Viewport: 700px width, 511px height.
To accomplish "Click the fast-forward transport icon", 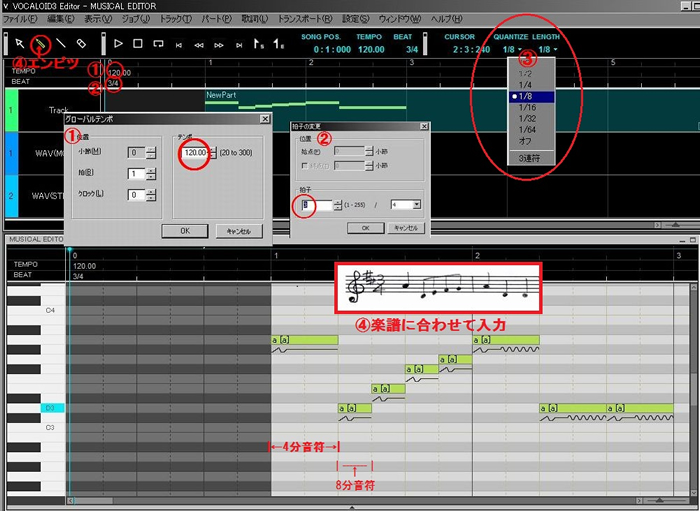I will point(221,44).
